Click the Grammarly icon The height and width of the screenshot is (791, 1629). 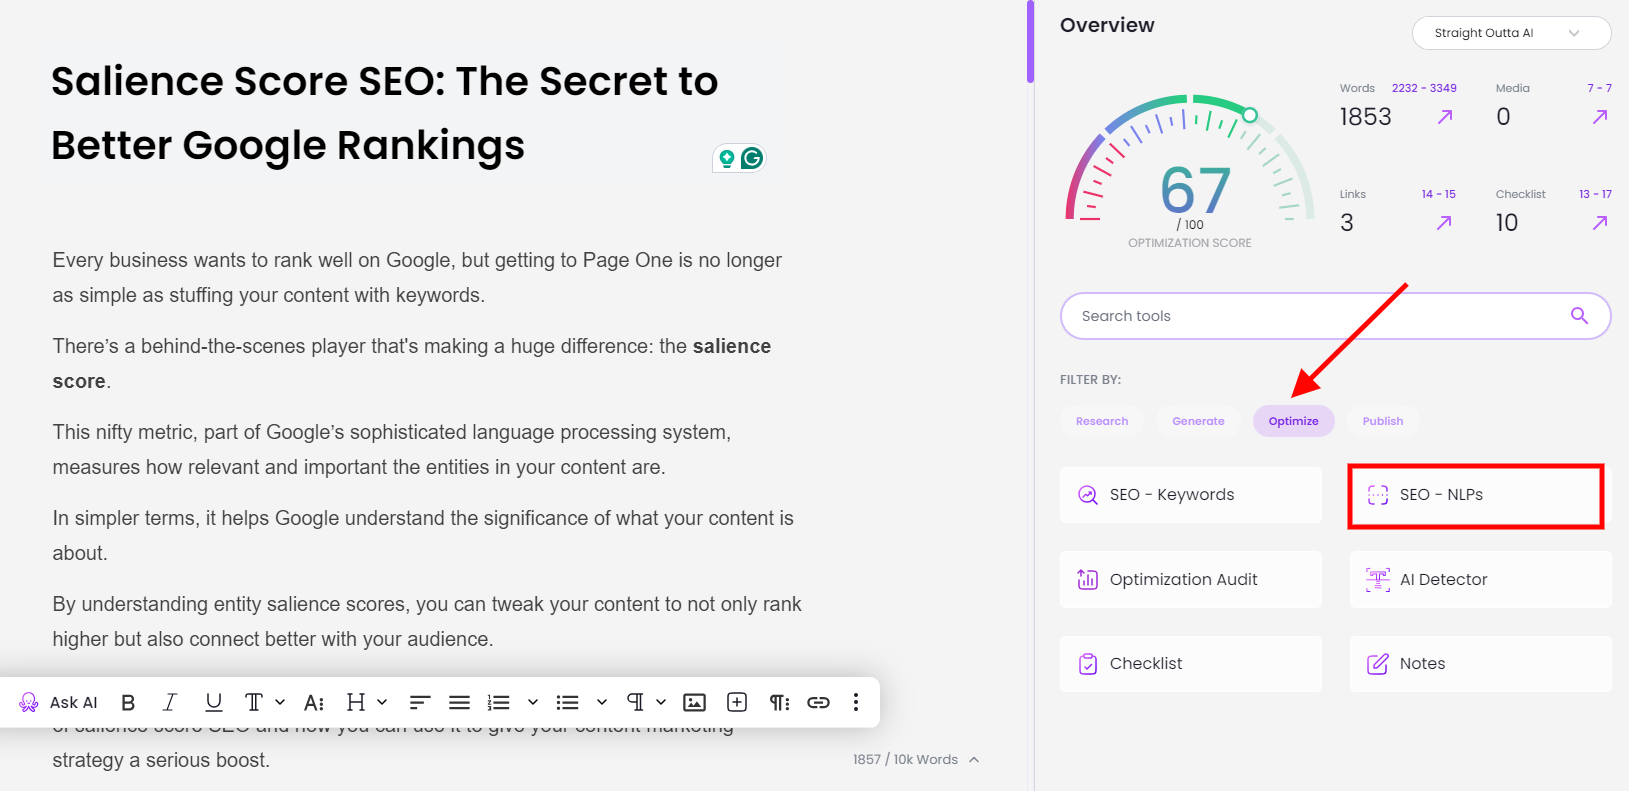752,158
